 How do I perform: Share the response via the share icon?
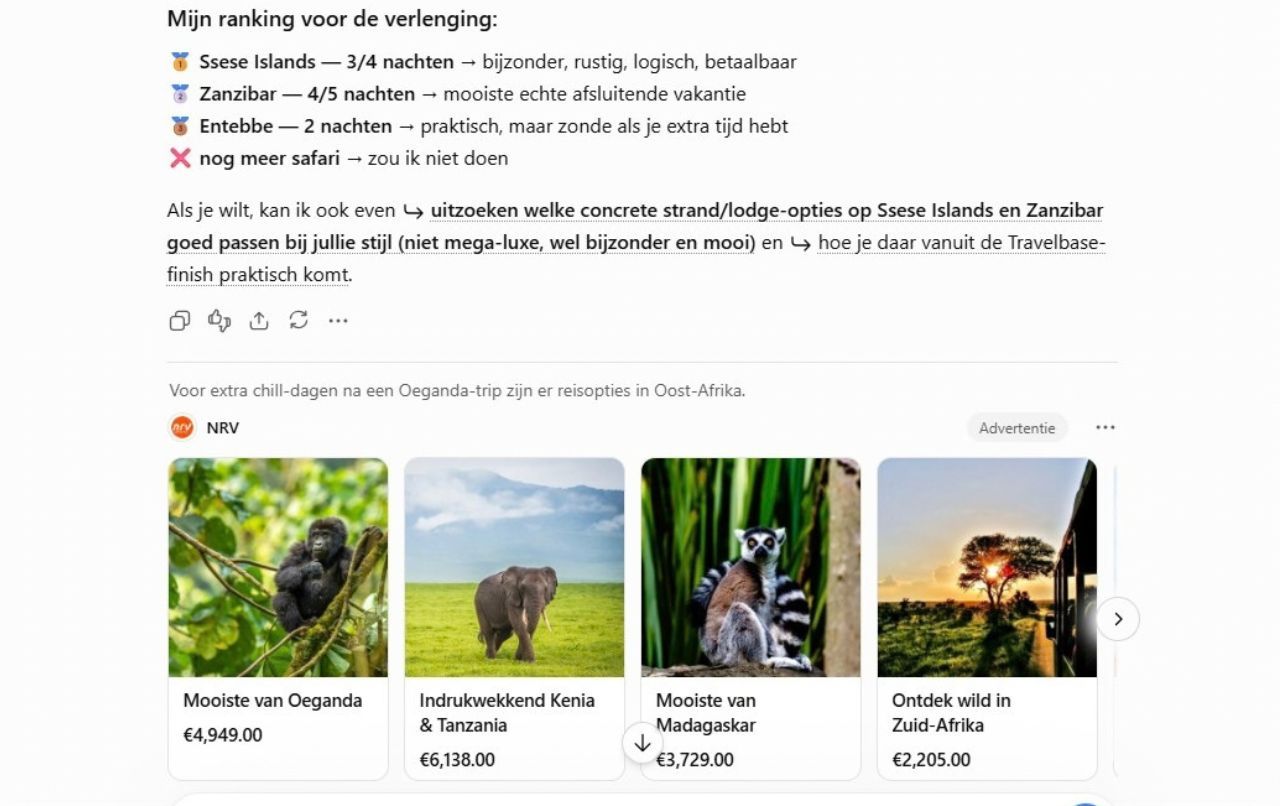[259, 320]
